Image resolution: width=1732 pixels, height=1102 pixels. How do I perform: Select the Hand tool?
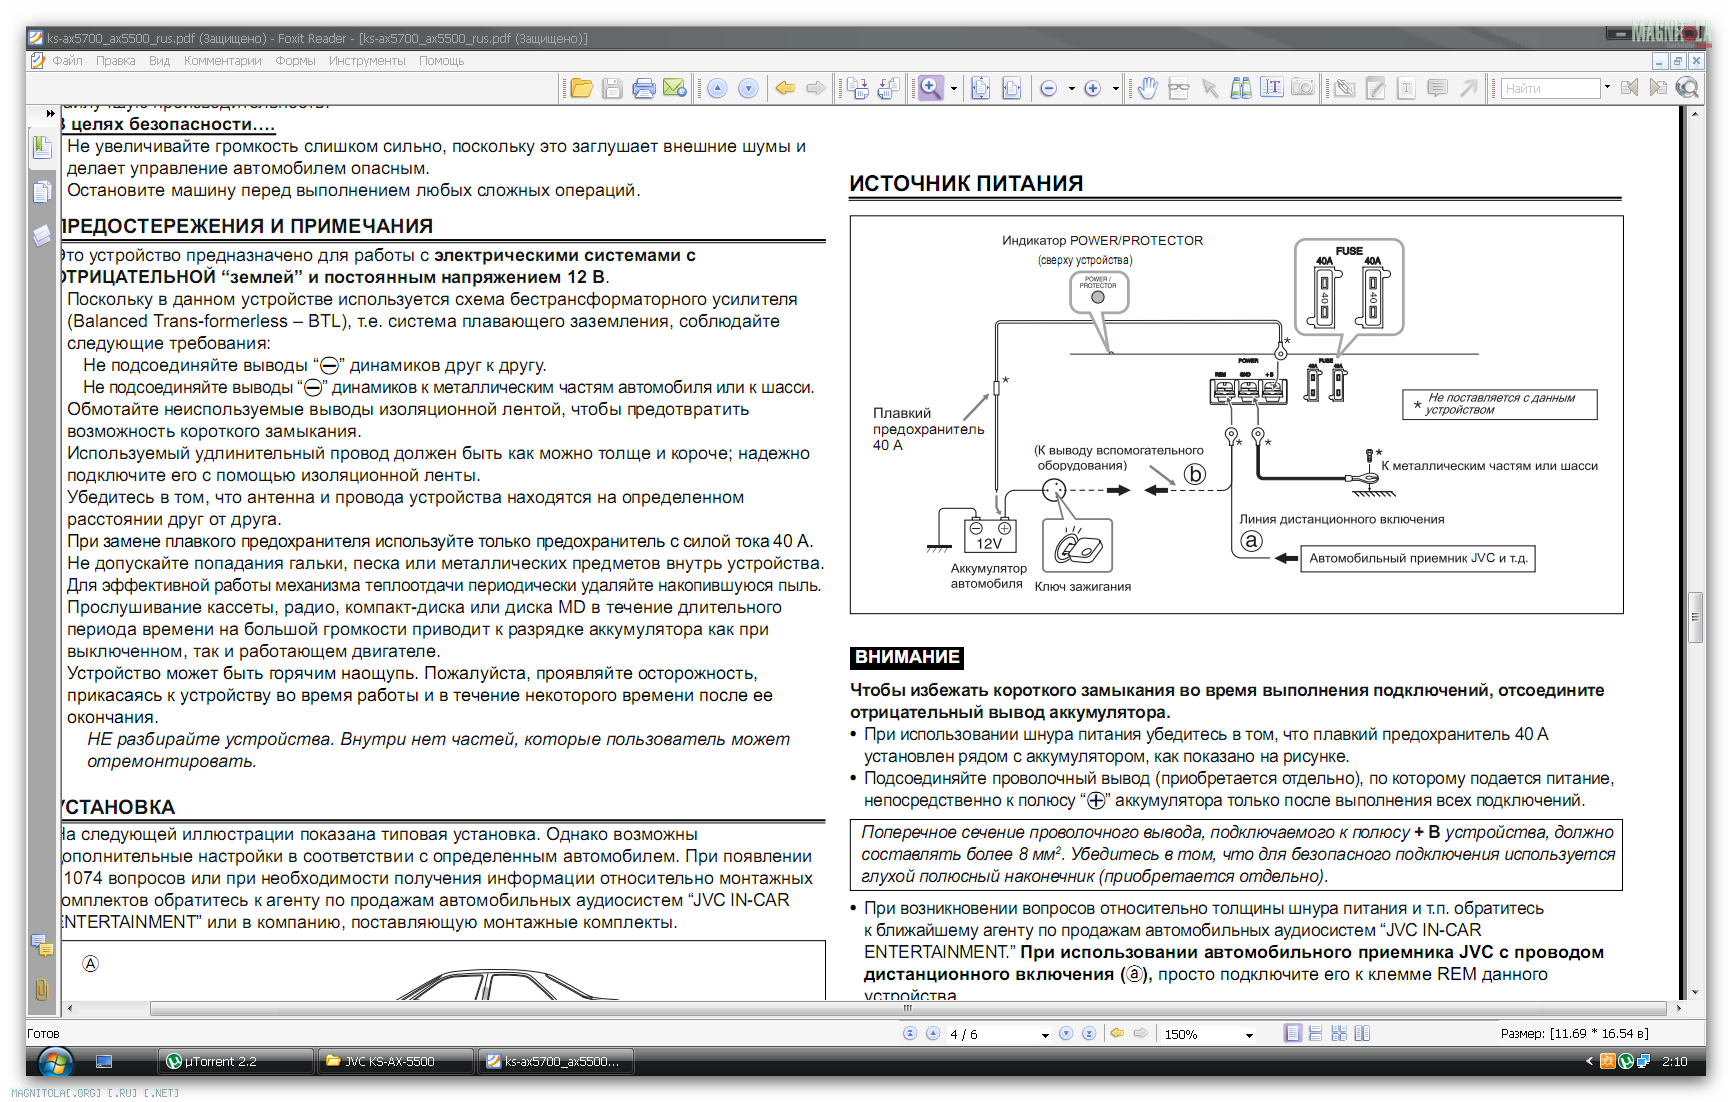[x=1148, y=88]
